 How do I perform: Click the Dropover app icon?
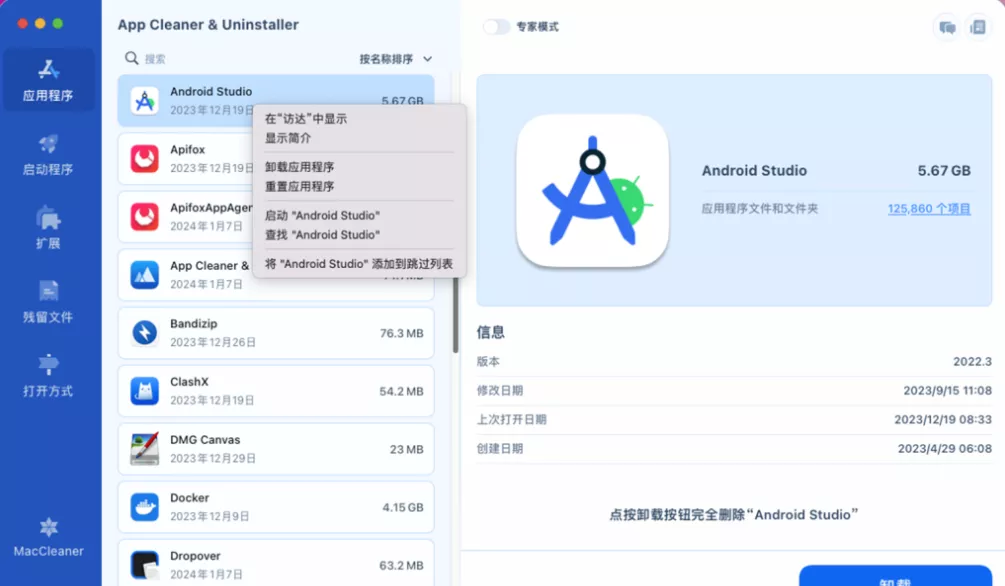pyautogui.click(x=145, y=565)
